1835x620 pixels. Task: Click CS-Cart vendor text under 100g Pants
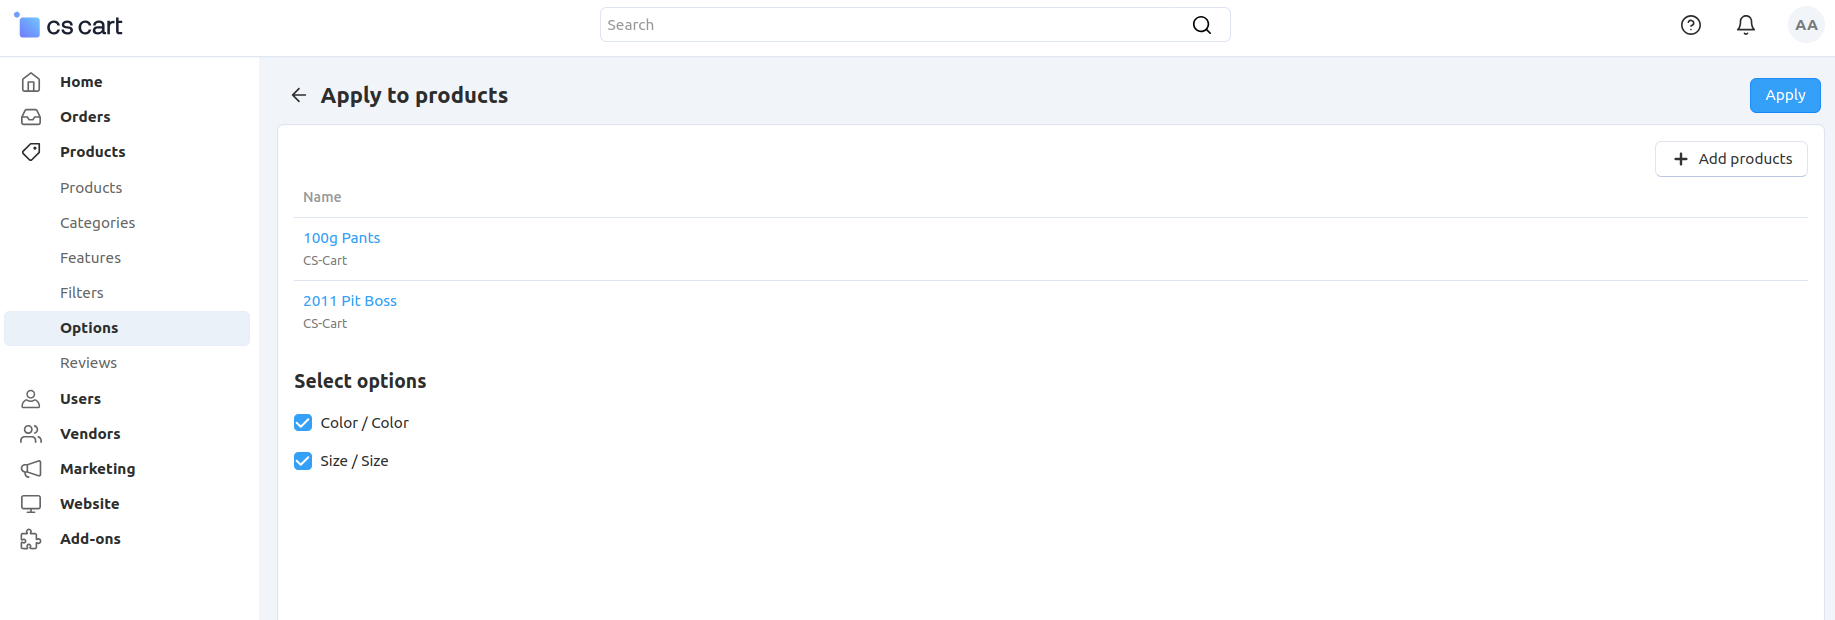coord(325,261)
